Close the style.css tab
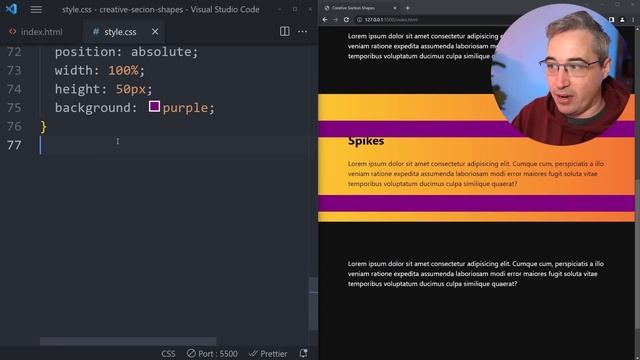 (x=155, y=31)
